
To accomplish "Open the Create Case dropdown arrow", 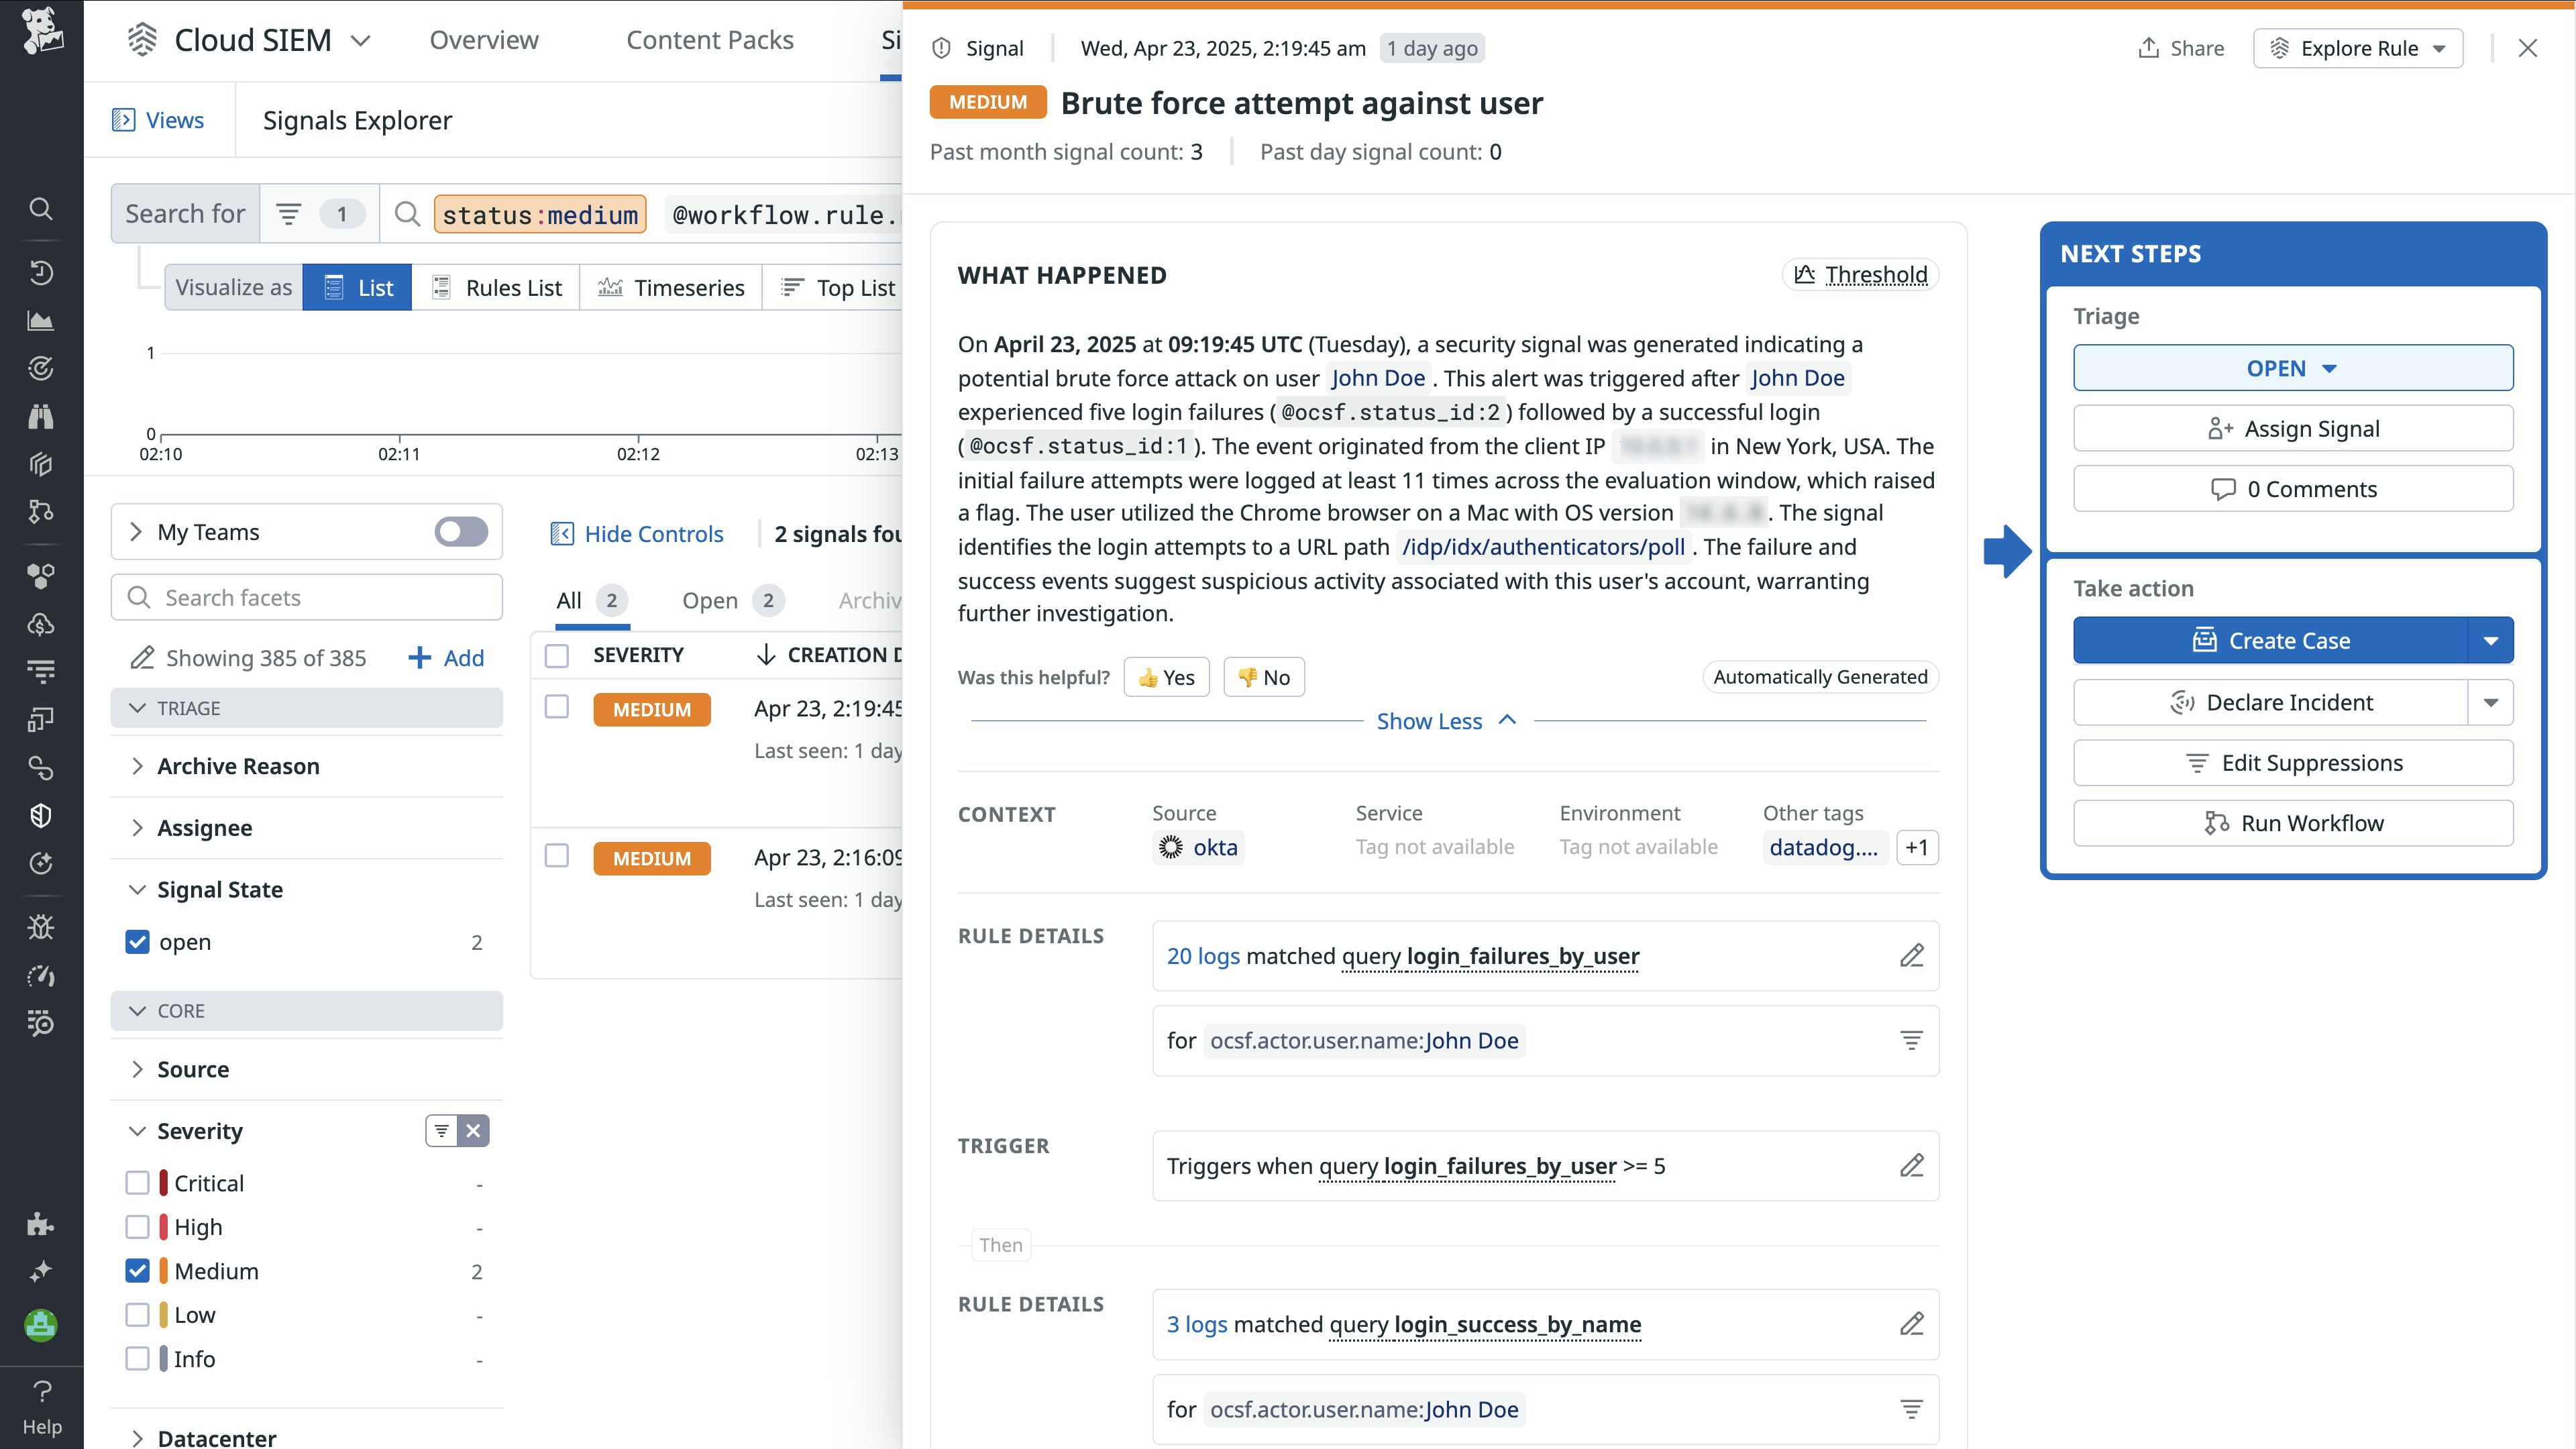I will 2490,641.
